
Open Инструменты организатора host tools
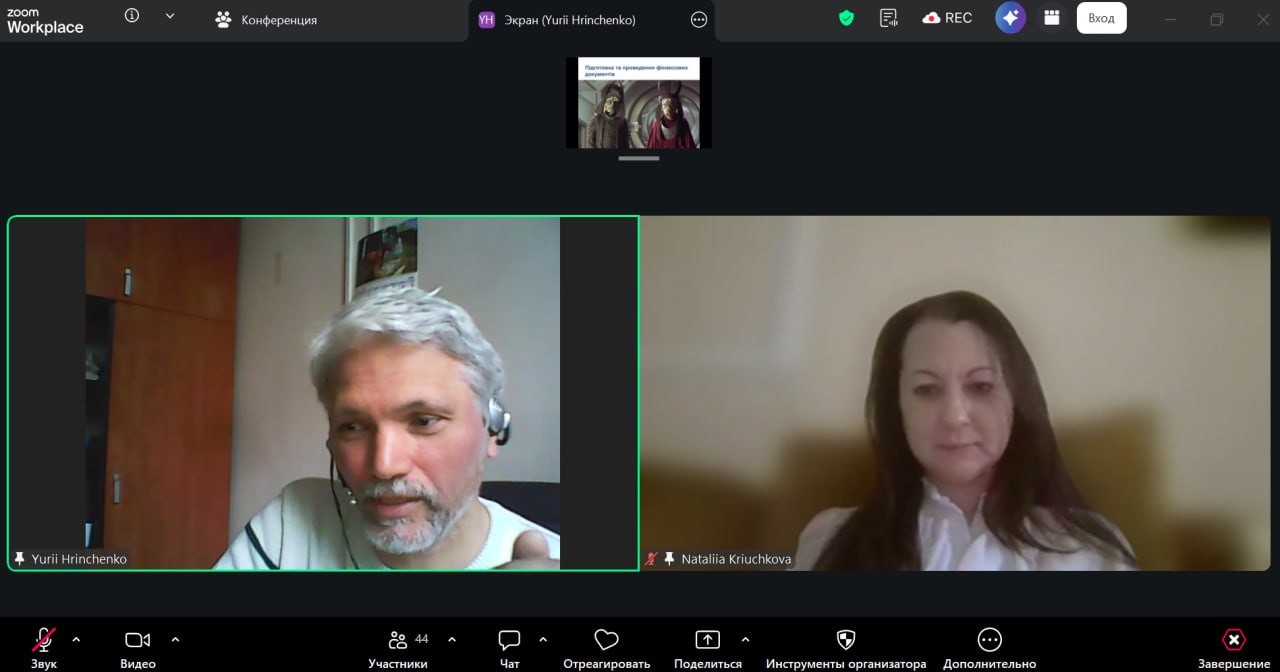coord(846,647)
